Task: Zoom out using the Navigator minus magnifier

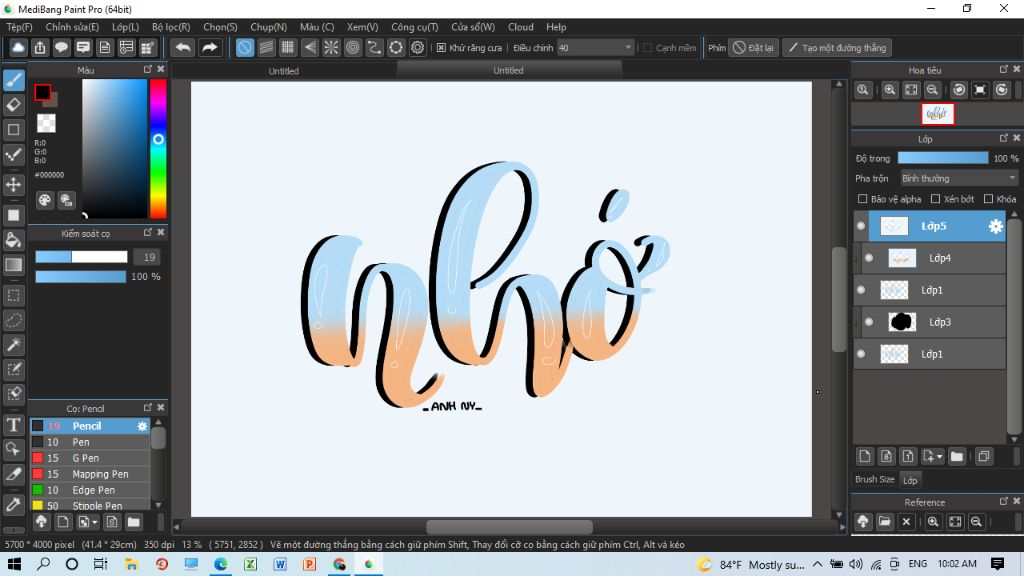Action: pyautogui.click(x=933, y=90)
